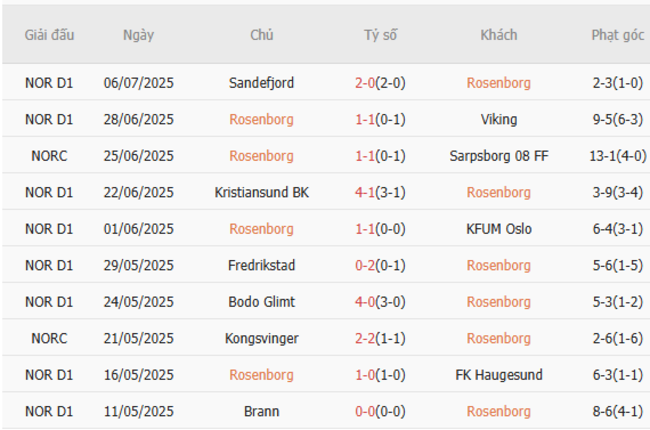Open Kristiansund BK team page
The image size is (650, 430).
click(261, 192)
